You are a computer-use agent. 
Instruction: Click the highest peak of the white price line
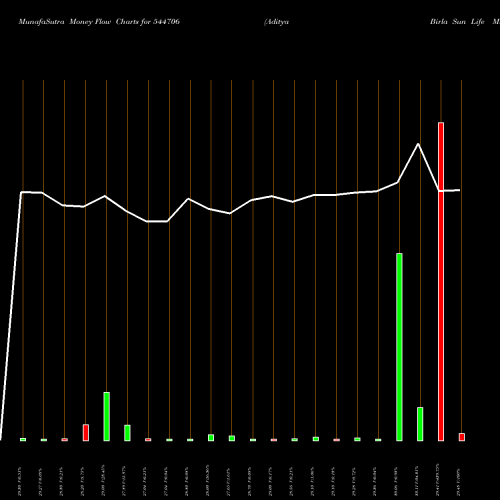pos(418,144)
